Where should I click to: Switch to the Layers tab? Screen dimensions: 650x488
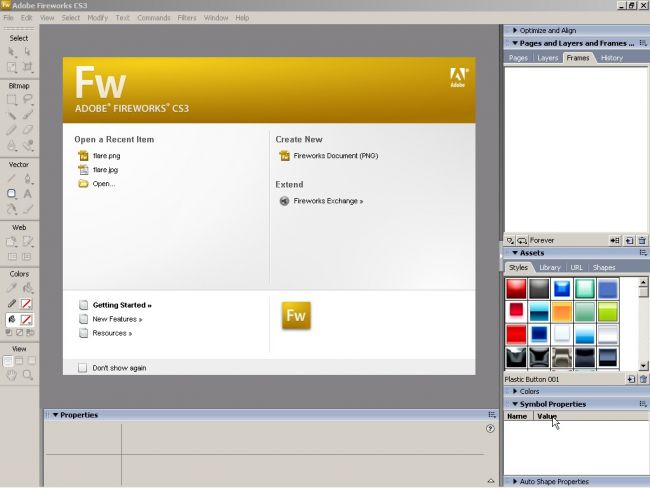click(x=548, y=58)
